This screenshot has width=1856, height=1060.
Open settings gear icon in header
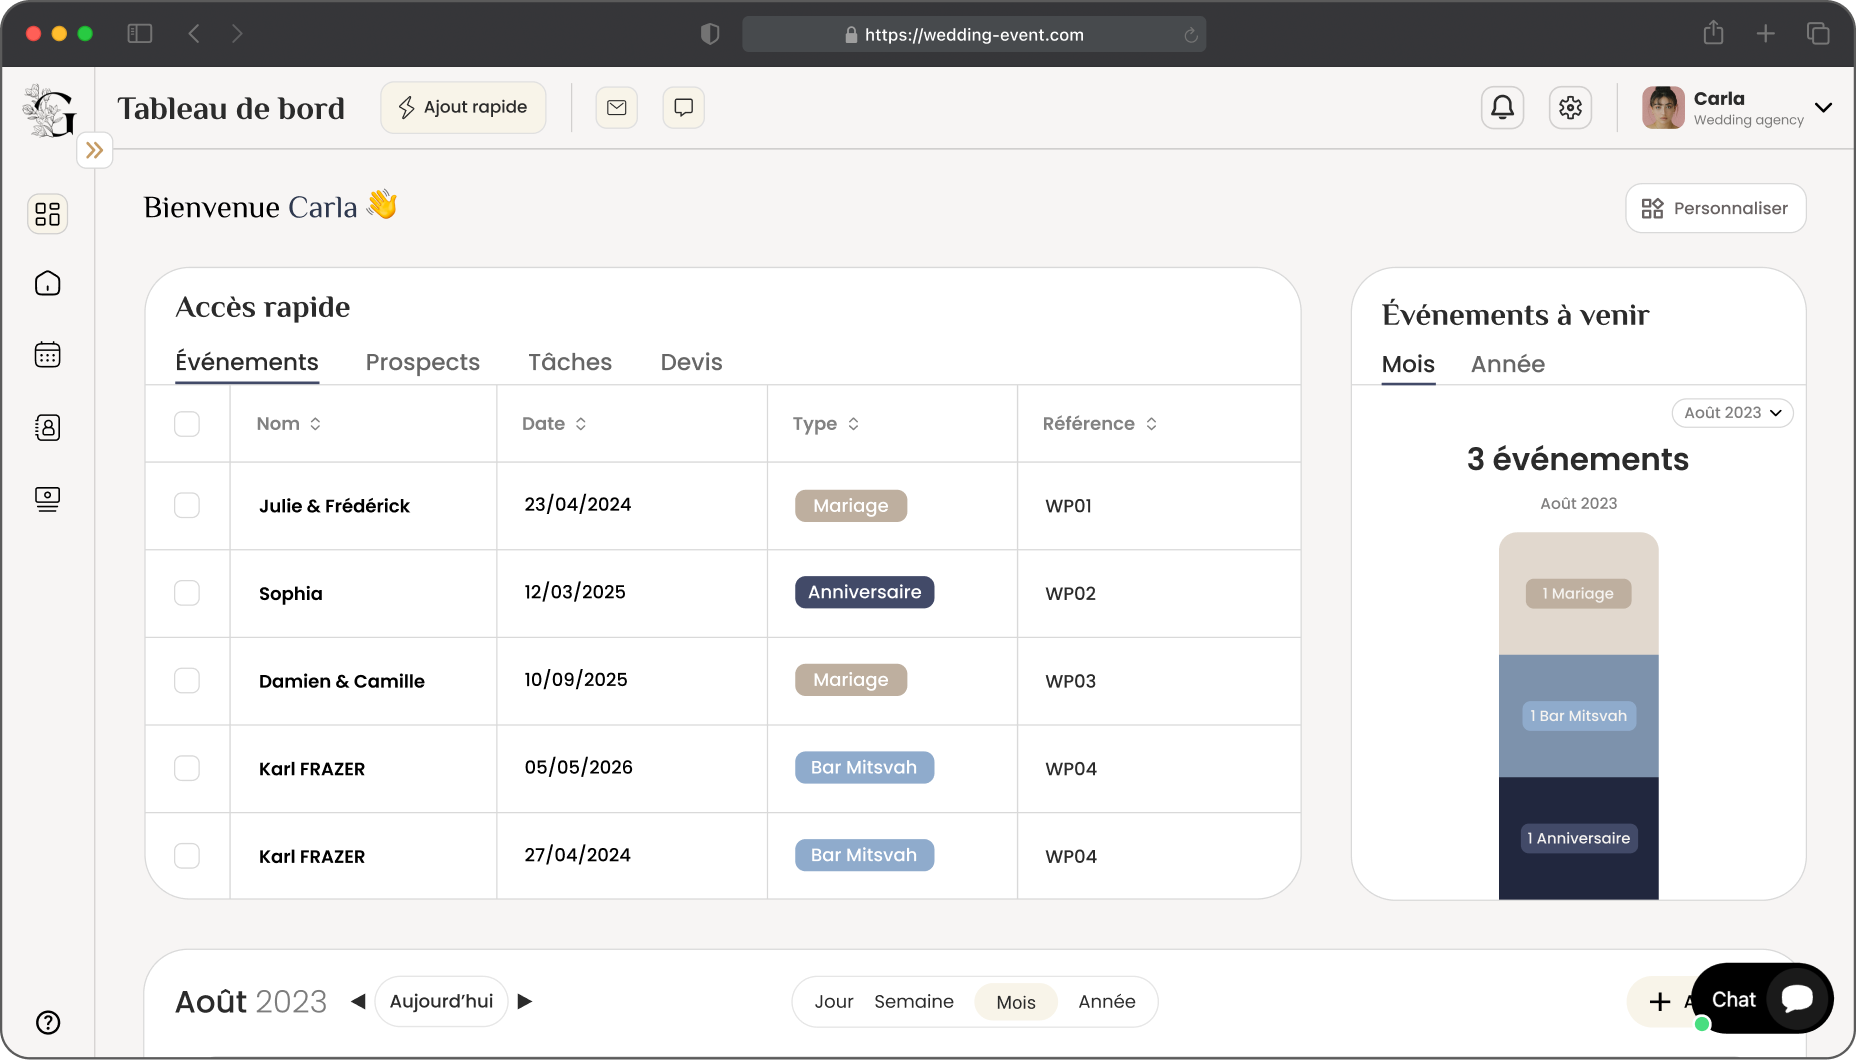coord(1570,107)
